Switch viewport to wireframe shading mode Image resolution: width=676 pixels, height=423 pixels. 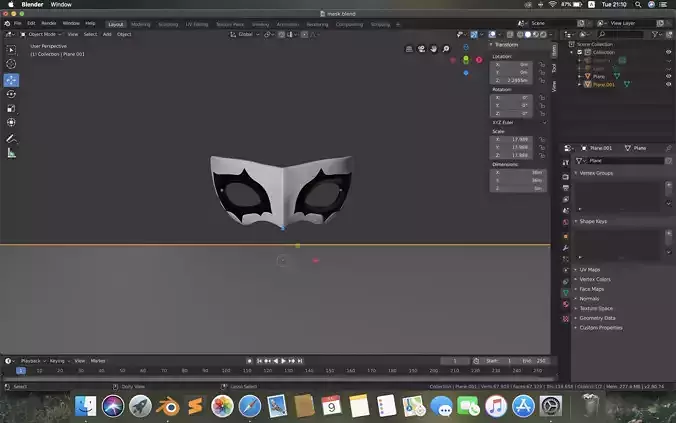(520, 34)
